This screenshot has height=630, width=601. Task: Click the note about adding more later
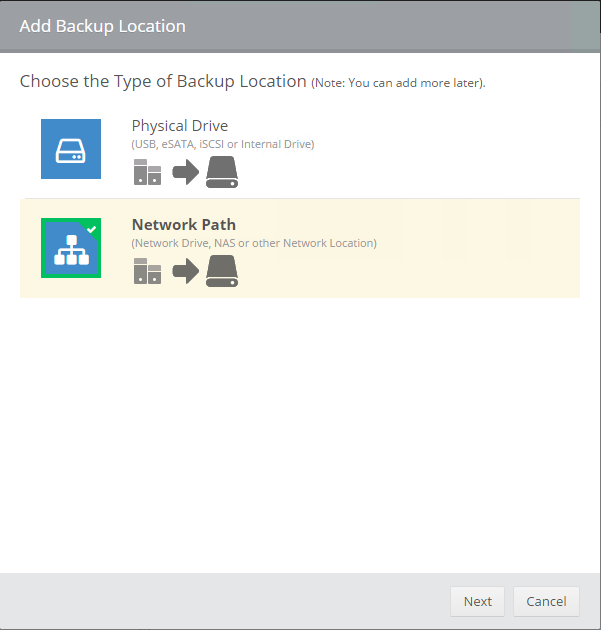(398, 82)
